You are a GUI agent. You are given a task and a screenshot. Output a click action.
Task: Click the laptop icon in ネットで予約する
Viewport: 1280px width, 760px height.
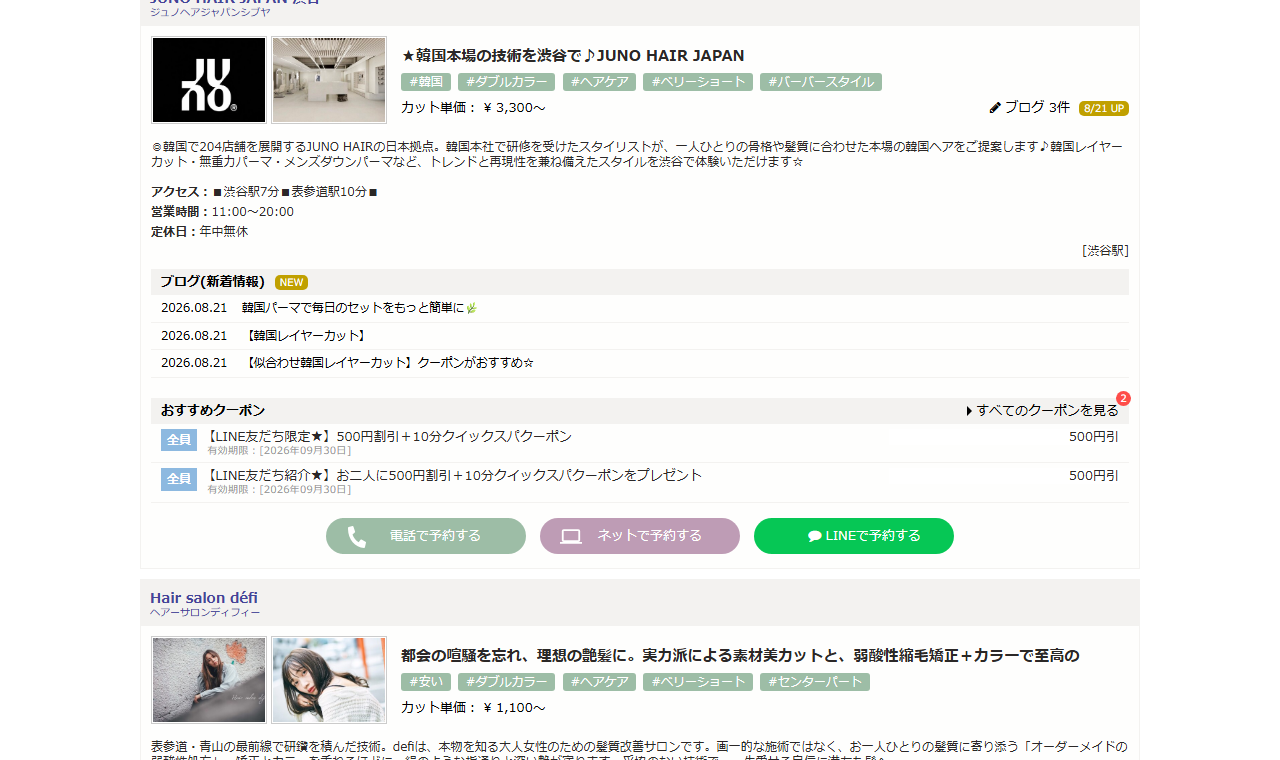pyautogui.click(x=571, y=537)
